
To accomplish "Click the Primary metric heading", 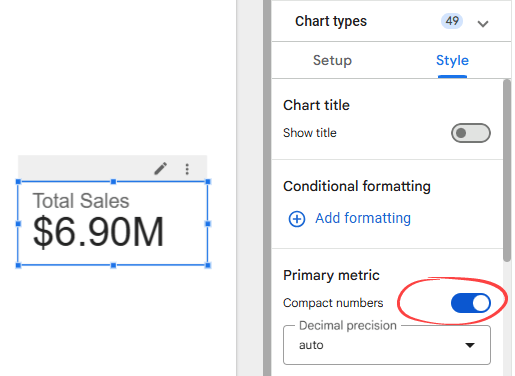I will (331, 275).
